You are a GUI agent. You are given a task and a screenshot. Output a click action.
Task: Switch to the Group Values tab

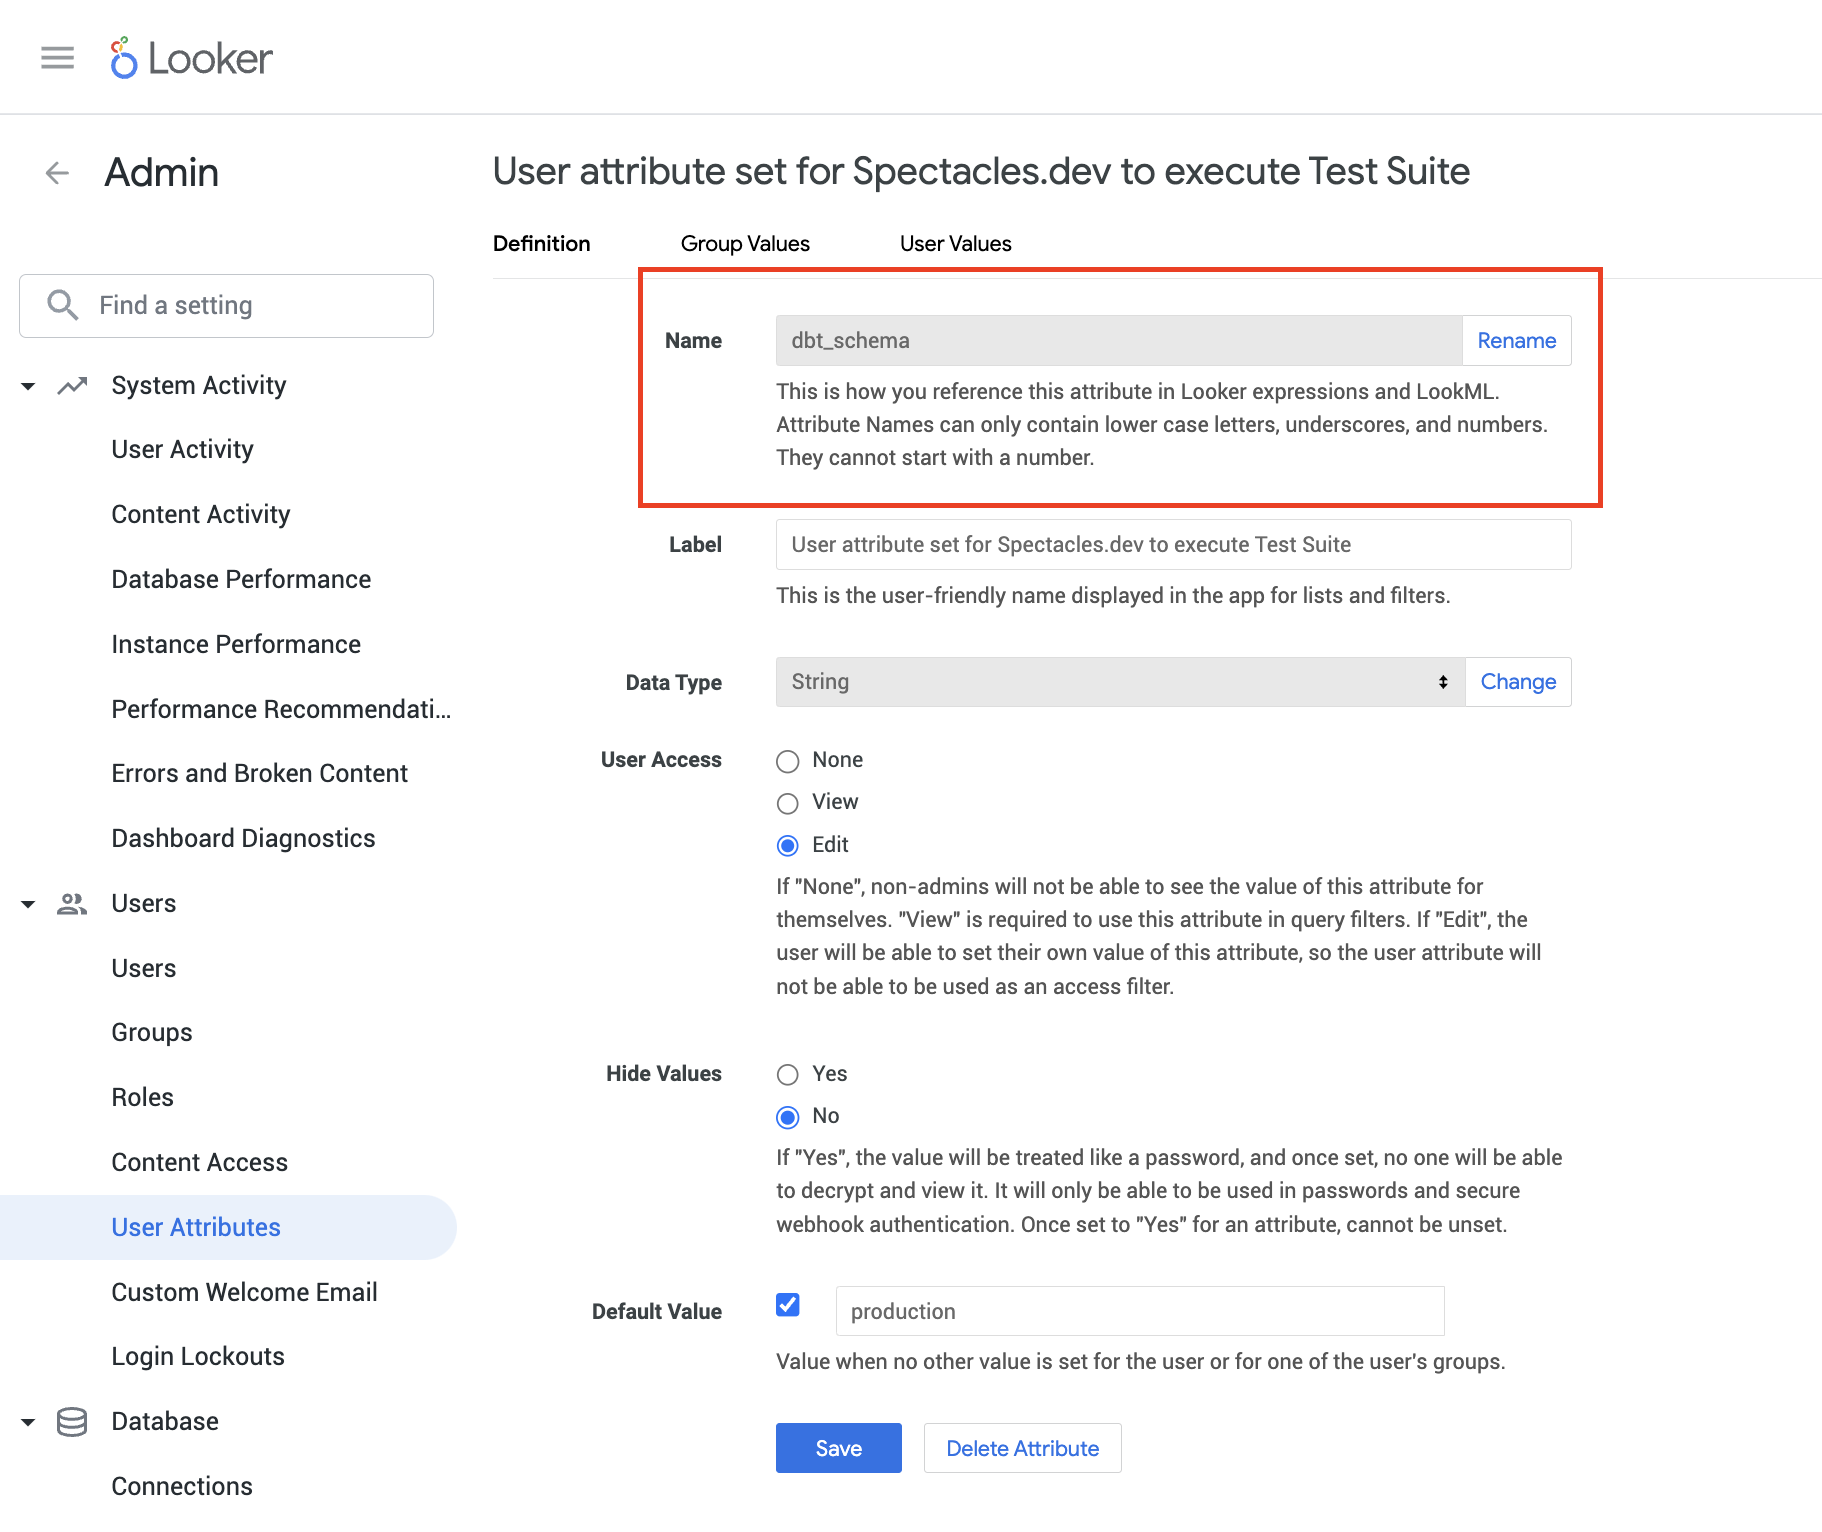click(745, 244)
